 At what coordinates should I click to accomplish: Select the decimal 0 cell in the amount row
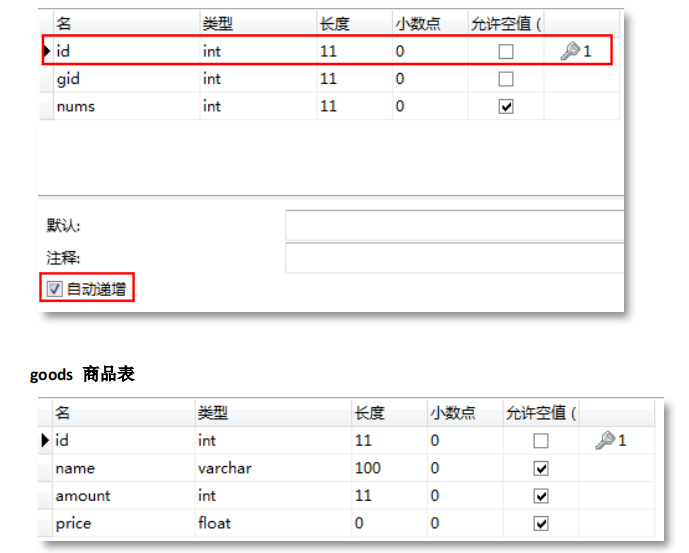(465, 496)
